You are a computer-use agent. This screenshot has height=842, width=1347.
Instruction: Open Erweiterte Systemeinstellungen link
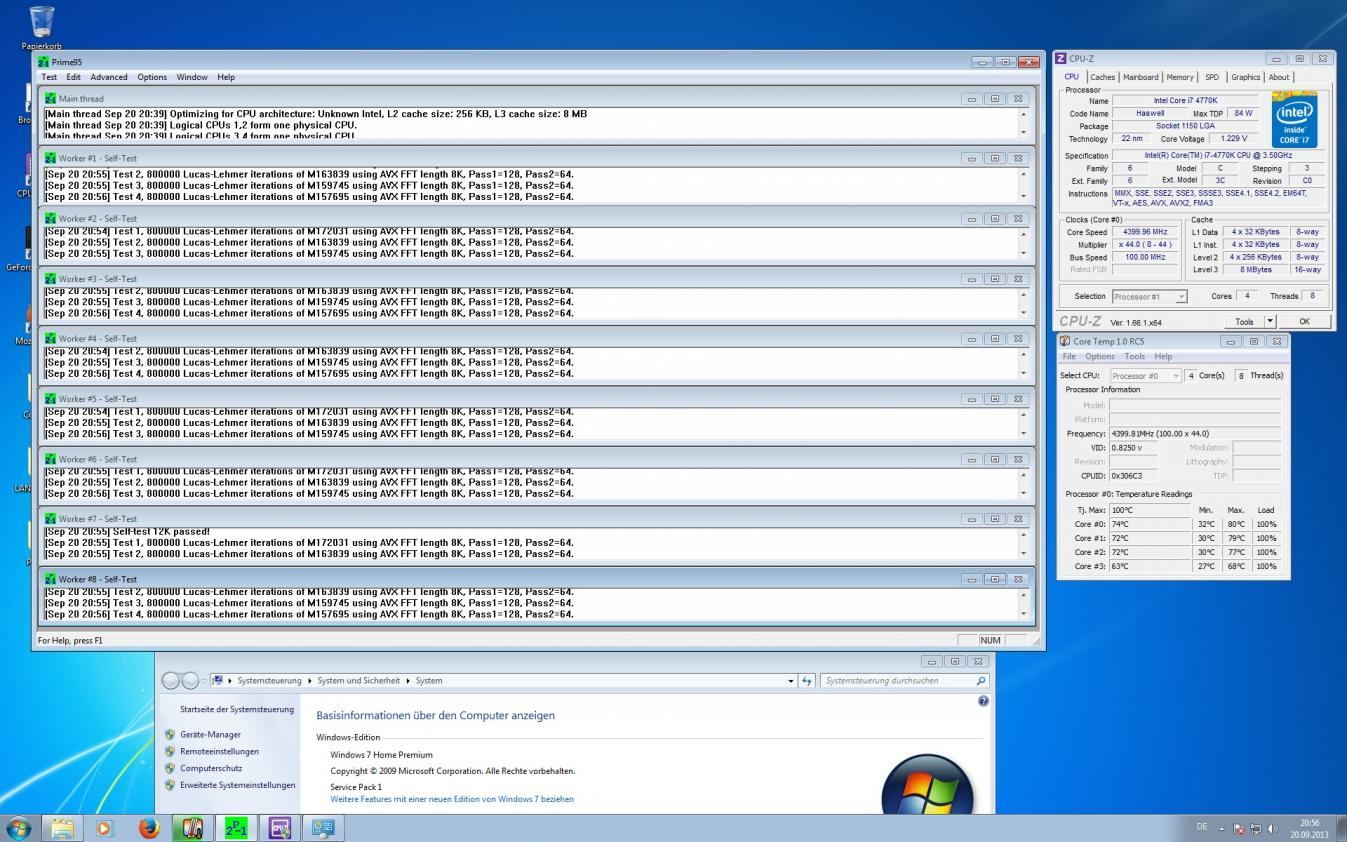pos(238,786)
